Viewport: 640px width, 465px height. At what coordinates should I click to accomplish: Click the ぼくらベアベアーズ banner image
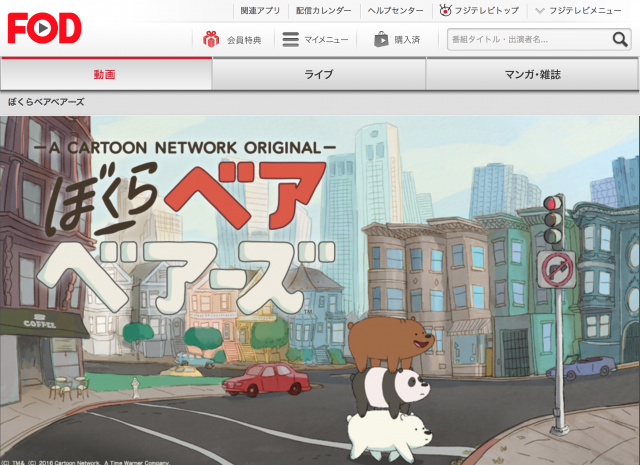[x=320, y=290]
